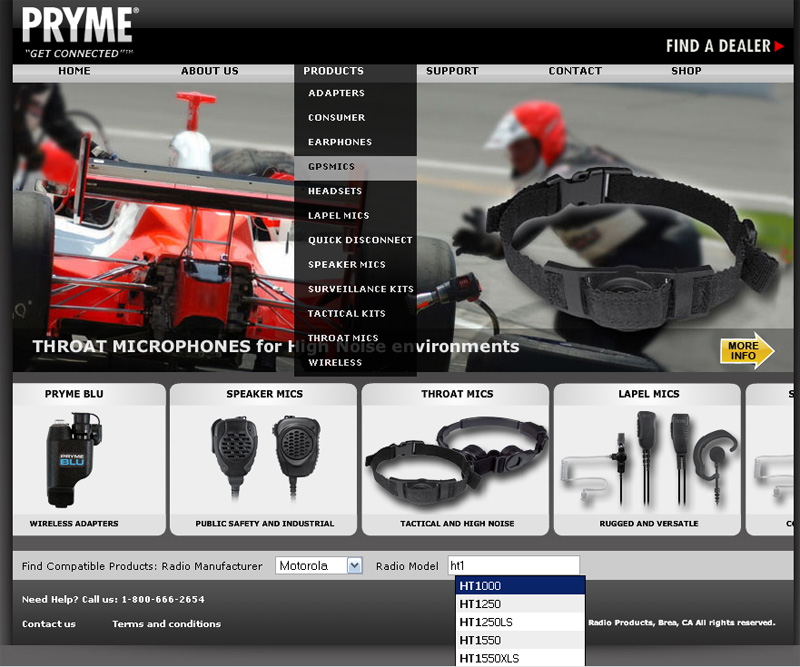Open the Products menu
The height and width of the screenshot is (667, 800).
pos(334,71)
